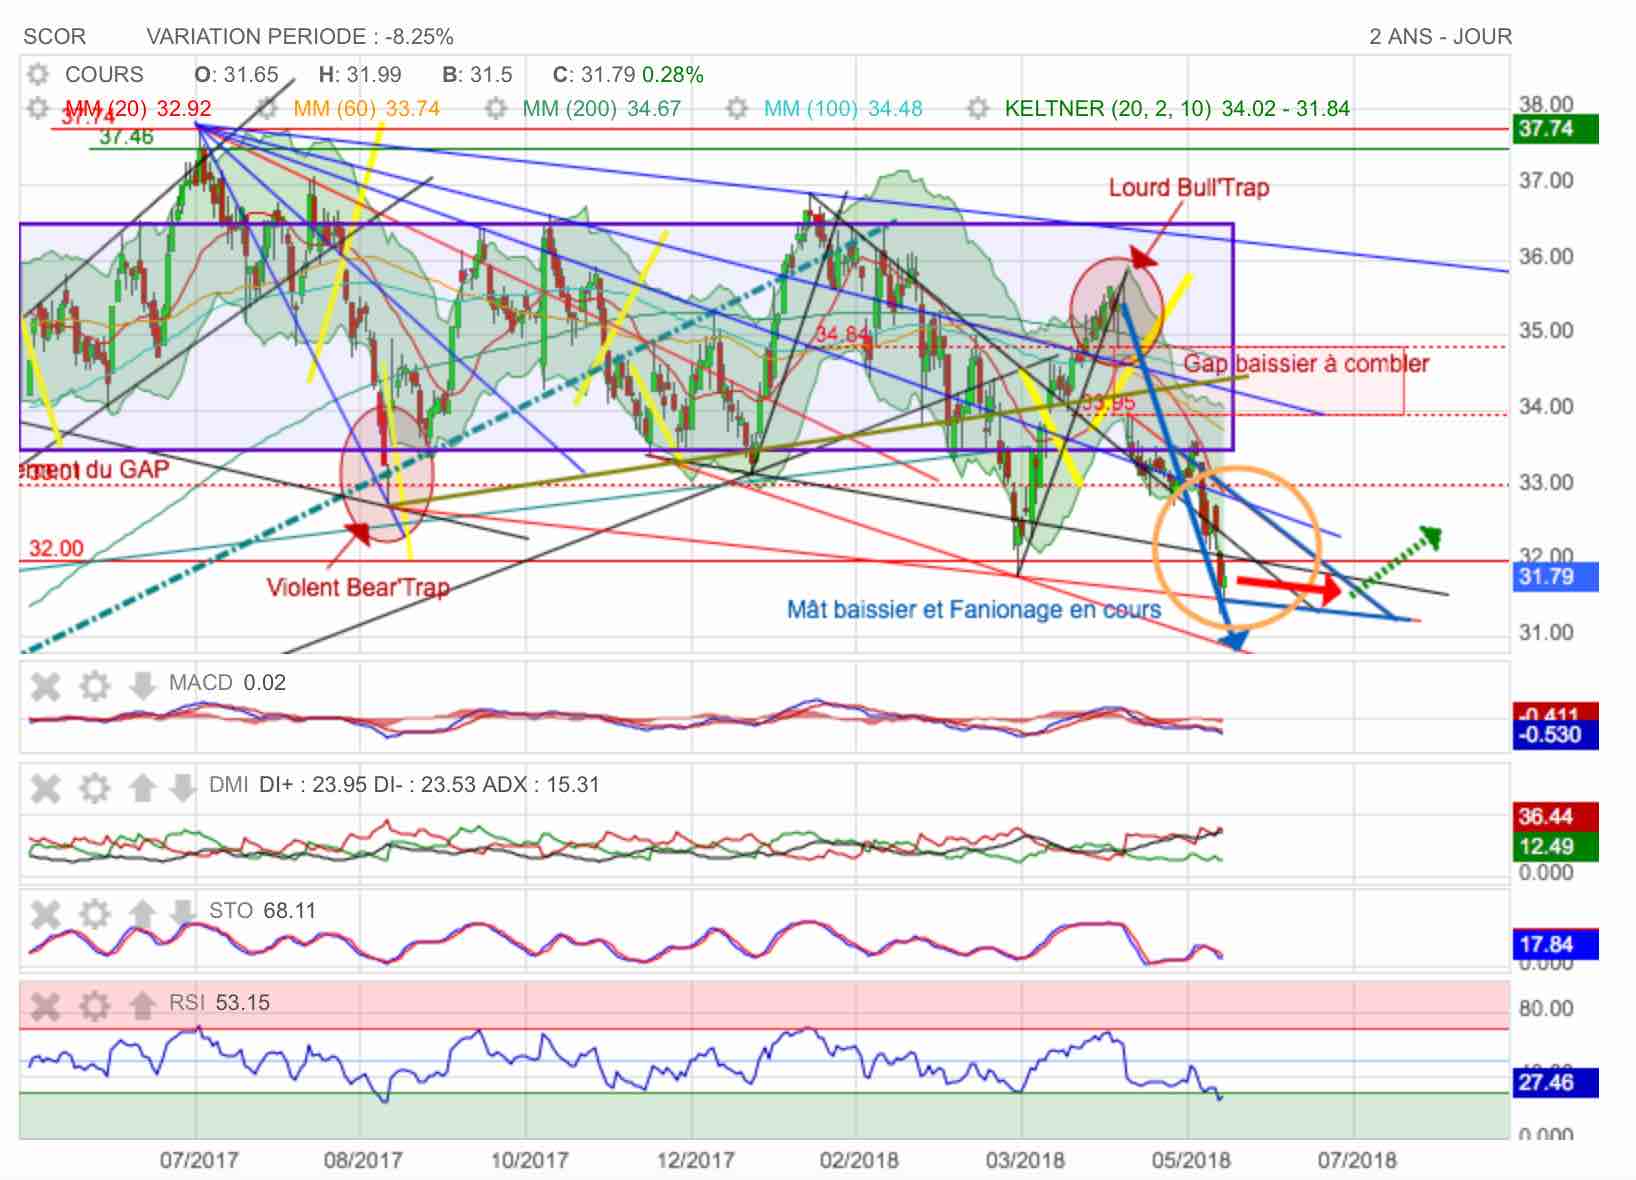Image resolution: width=1636 pixels, height=1180 pixels.
Task: Move STO panel down
Action: 182,914
